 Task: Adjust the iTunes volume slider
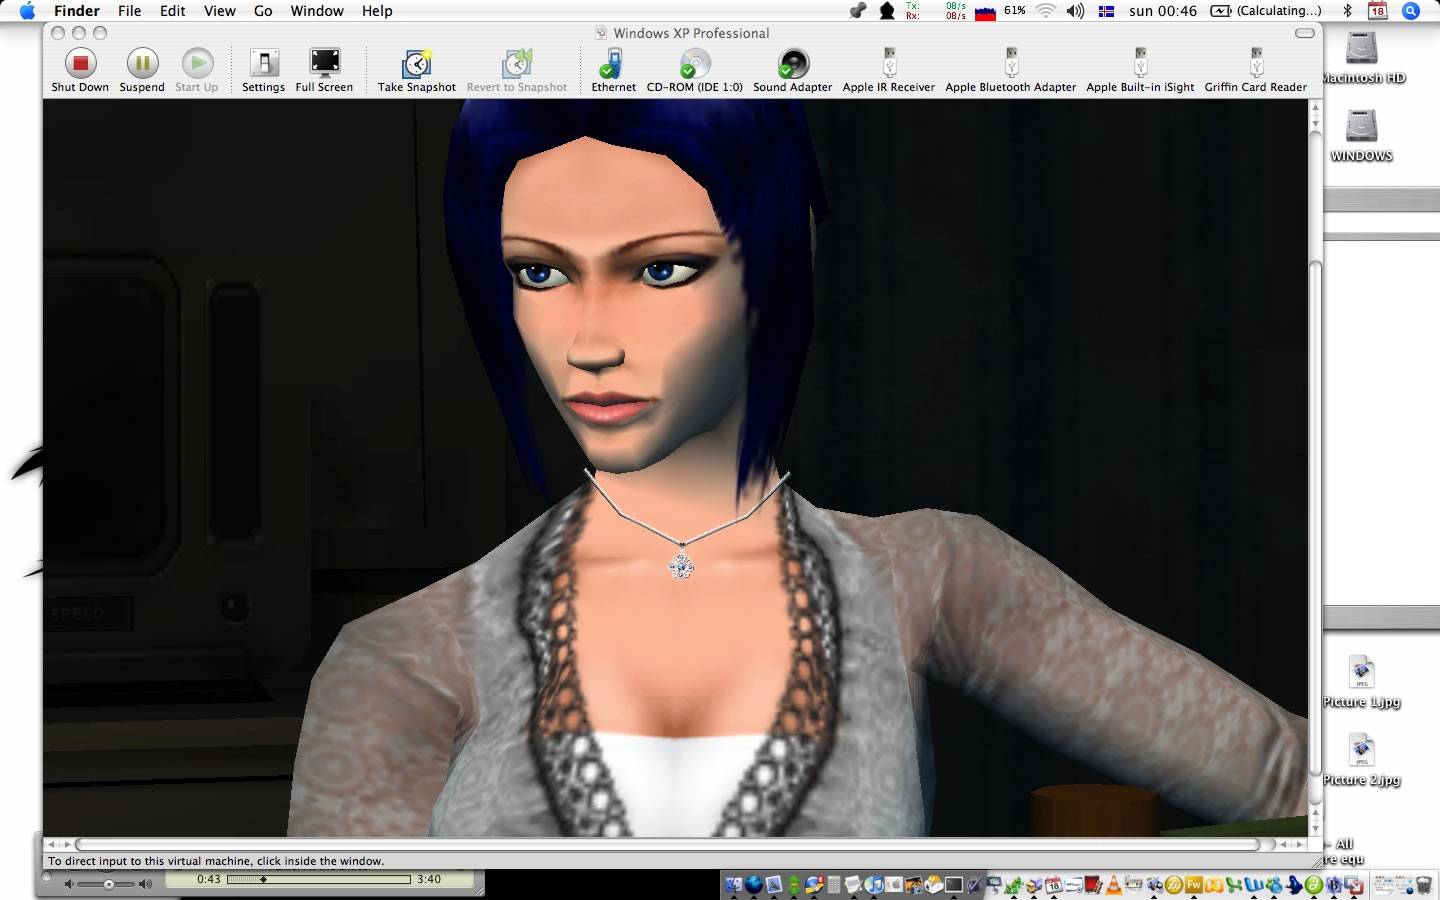[108, 884]
